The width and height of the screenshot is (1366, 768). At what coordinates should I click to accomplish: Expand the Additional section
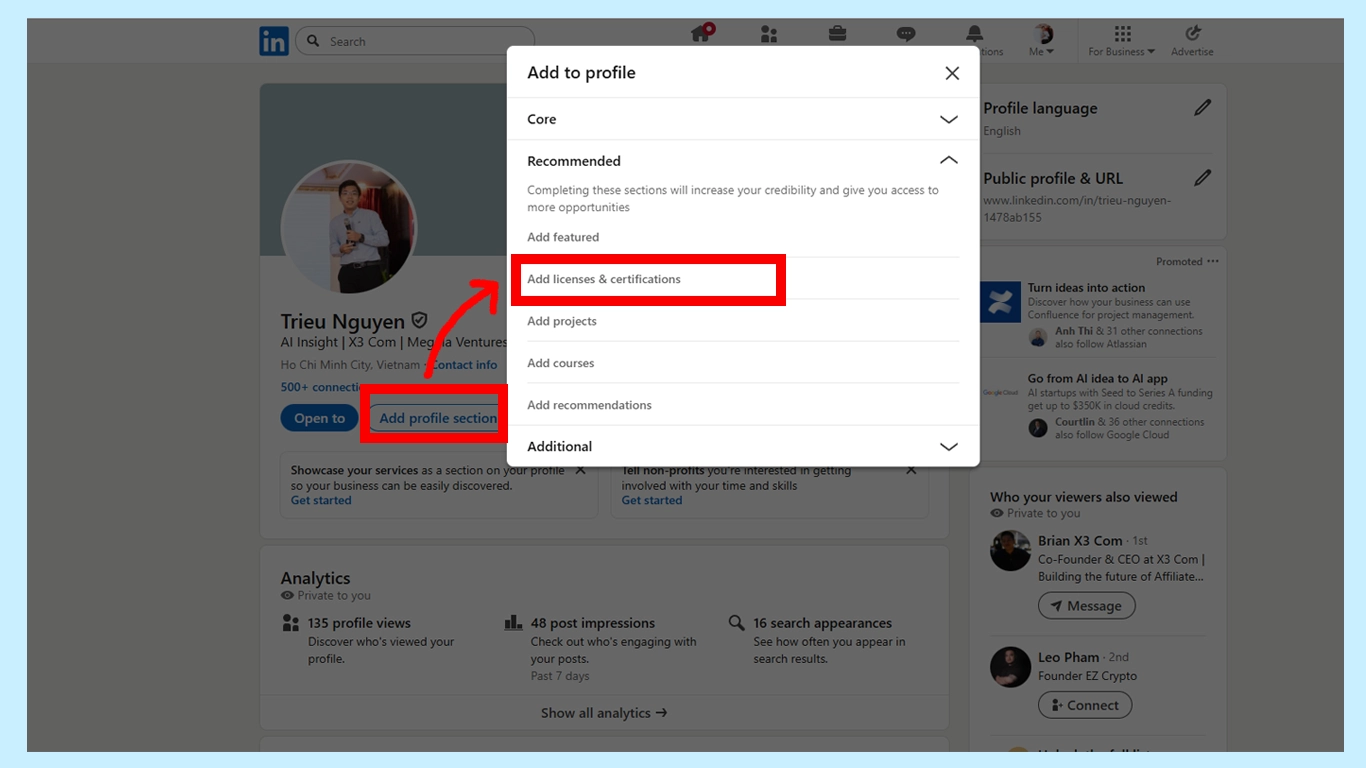tap(948, 446)
